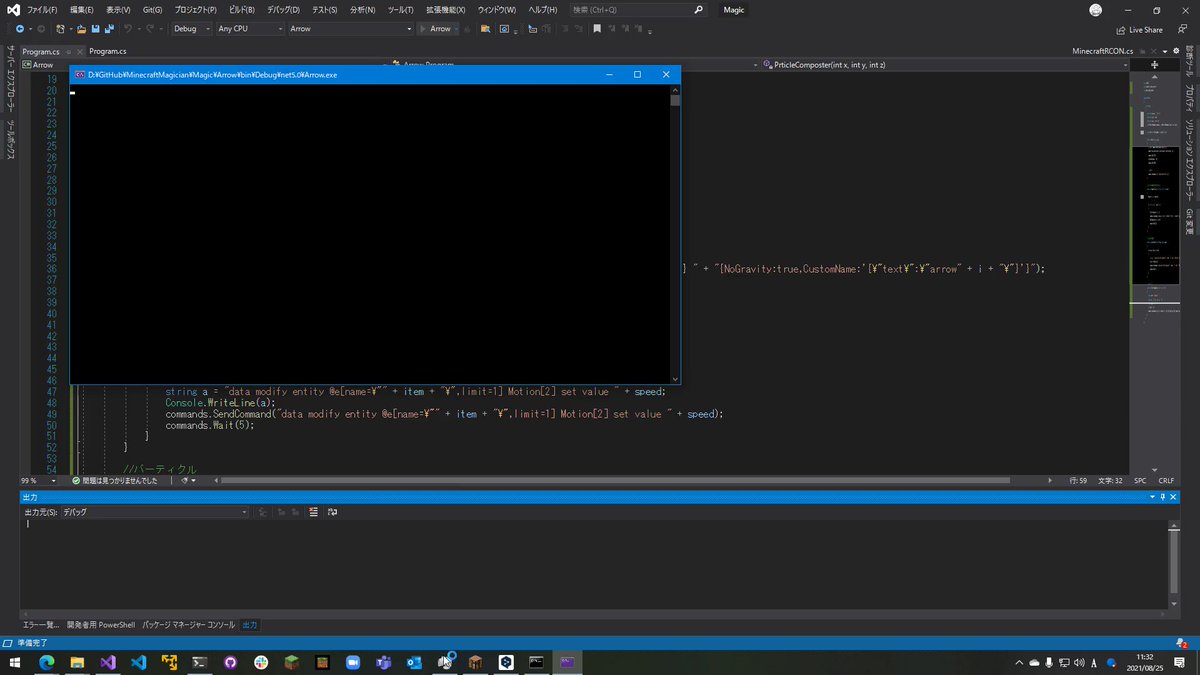This screenshot has height=675, width=1200.
Task: Click the no issues found status indicator
Action: [115, 480]
